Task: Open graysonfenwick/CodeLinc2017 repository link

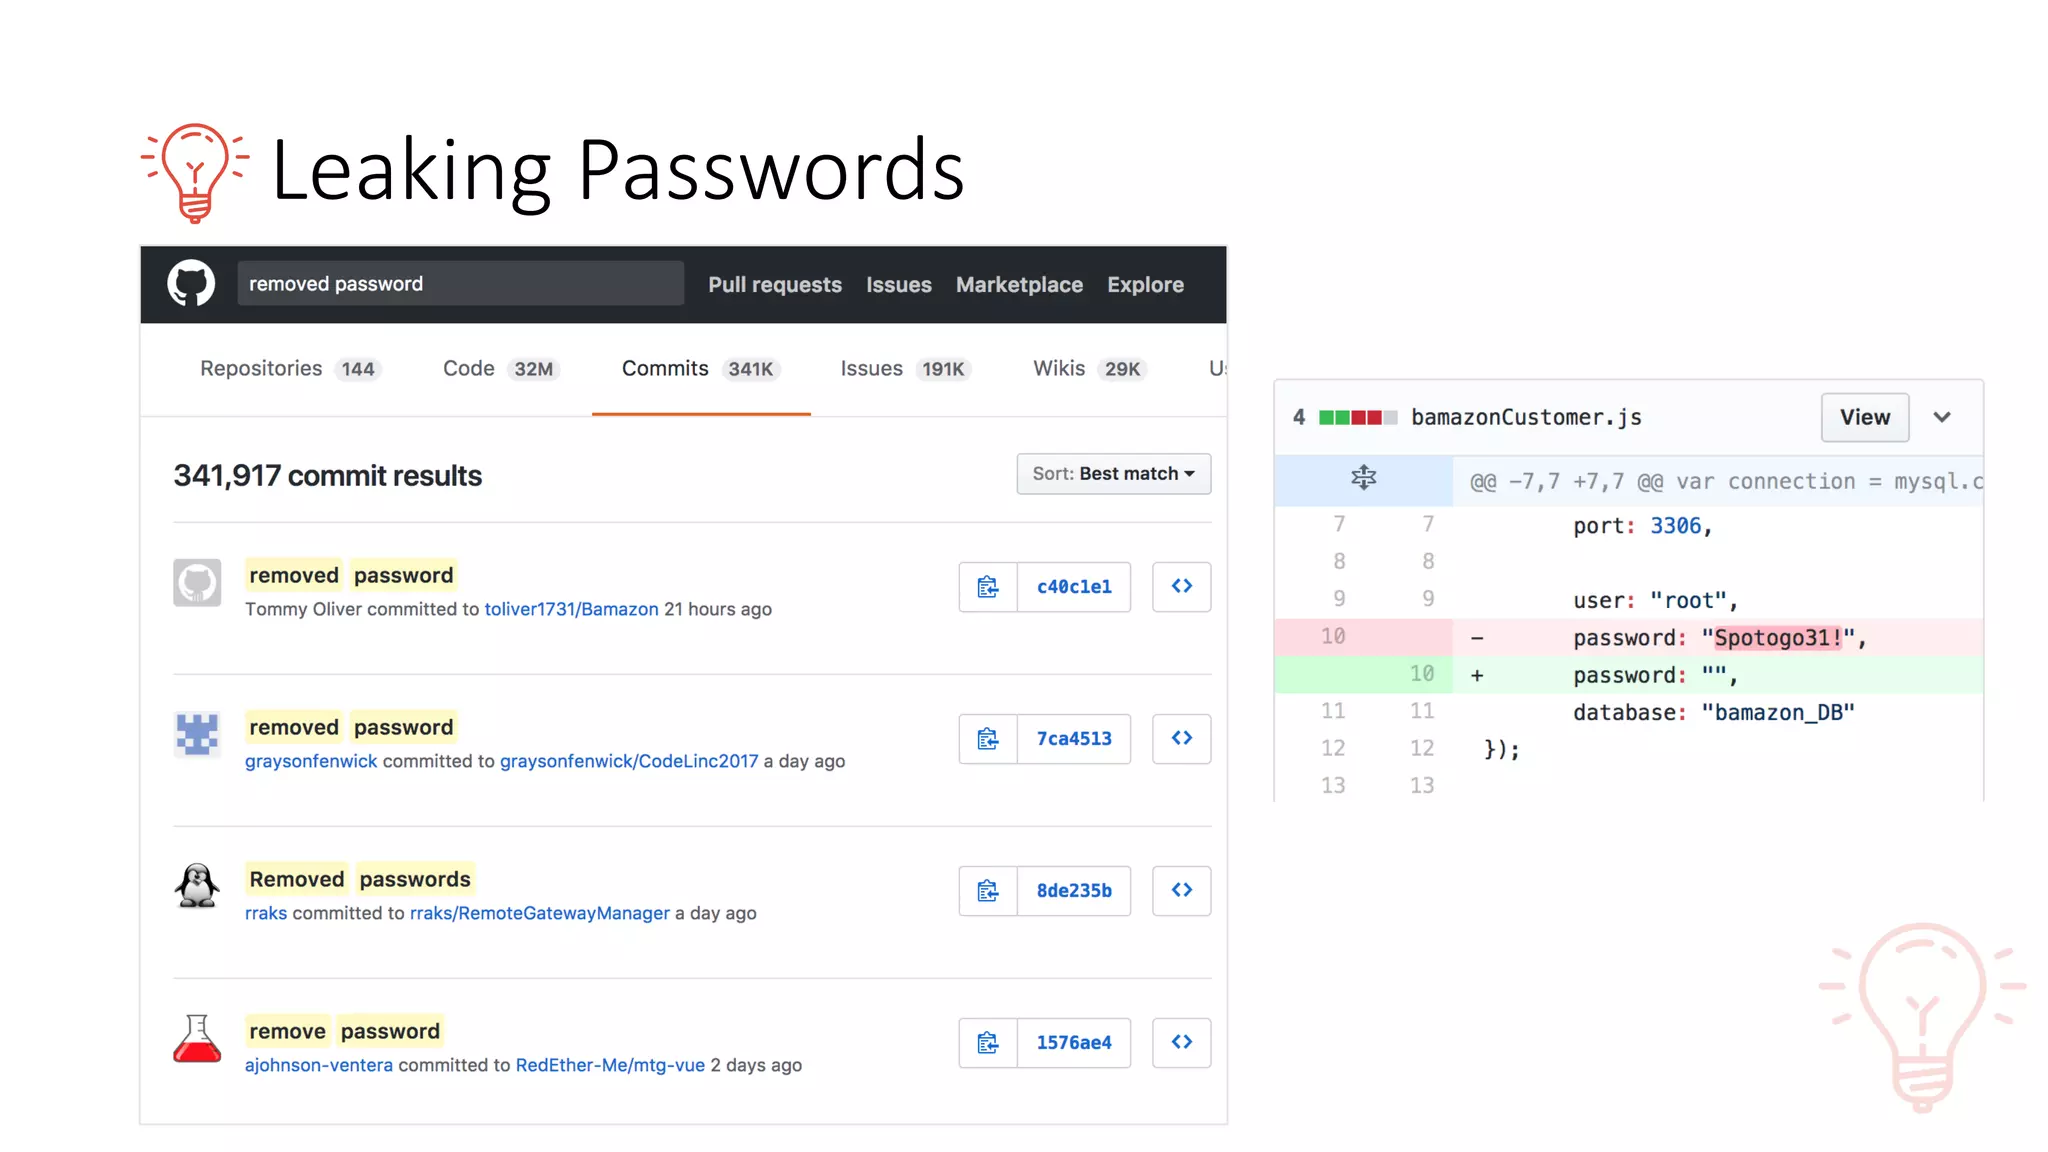Action: [629, 762]
